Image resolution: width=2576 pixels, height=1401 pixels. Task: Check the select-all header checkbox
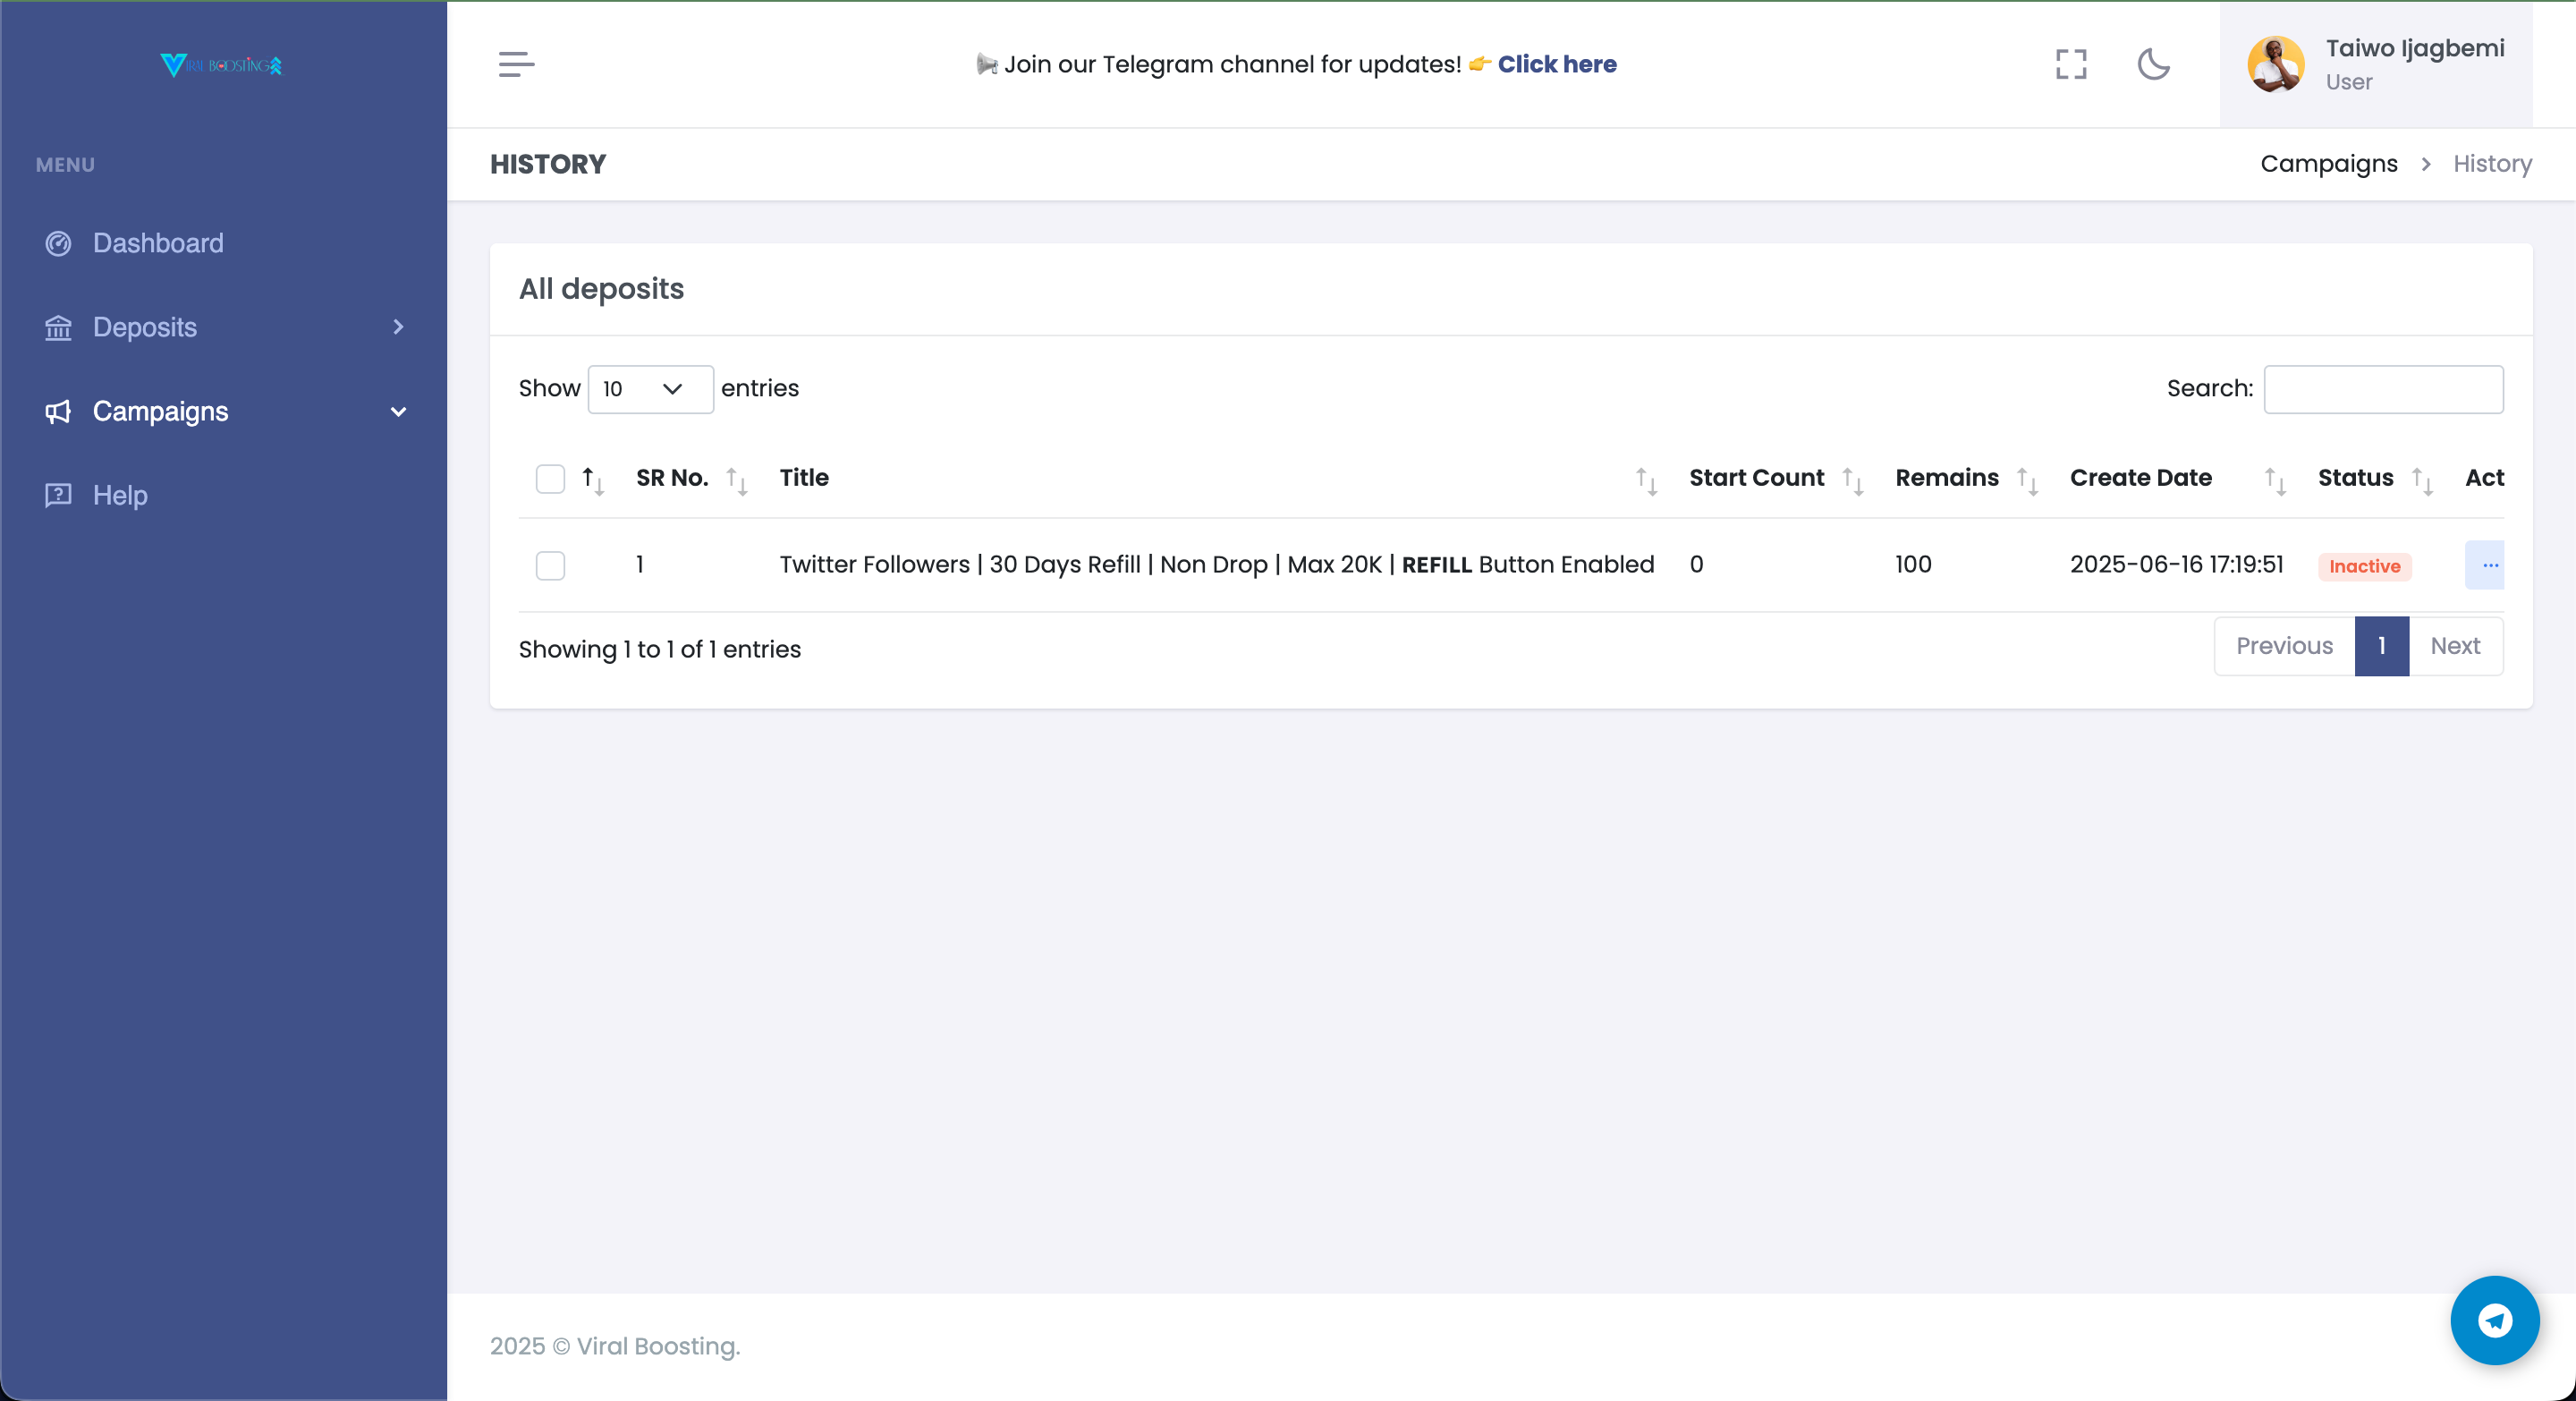tap(550, 479)
